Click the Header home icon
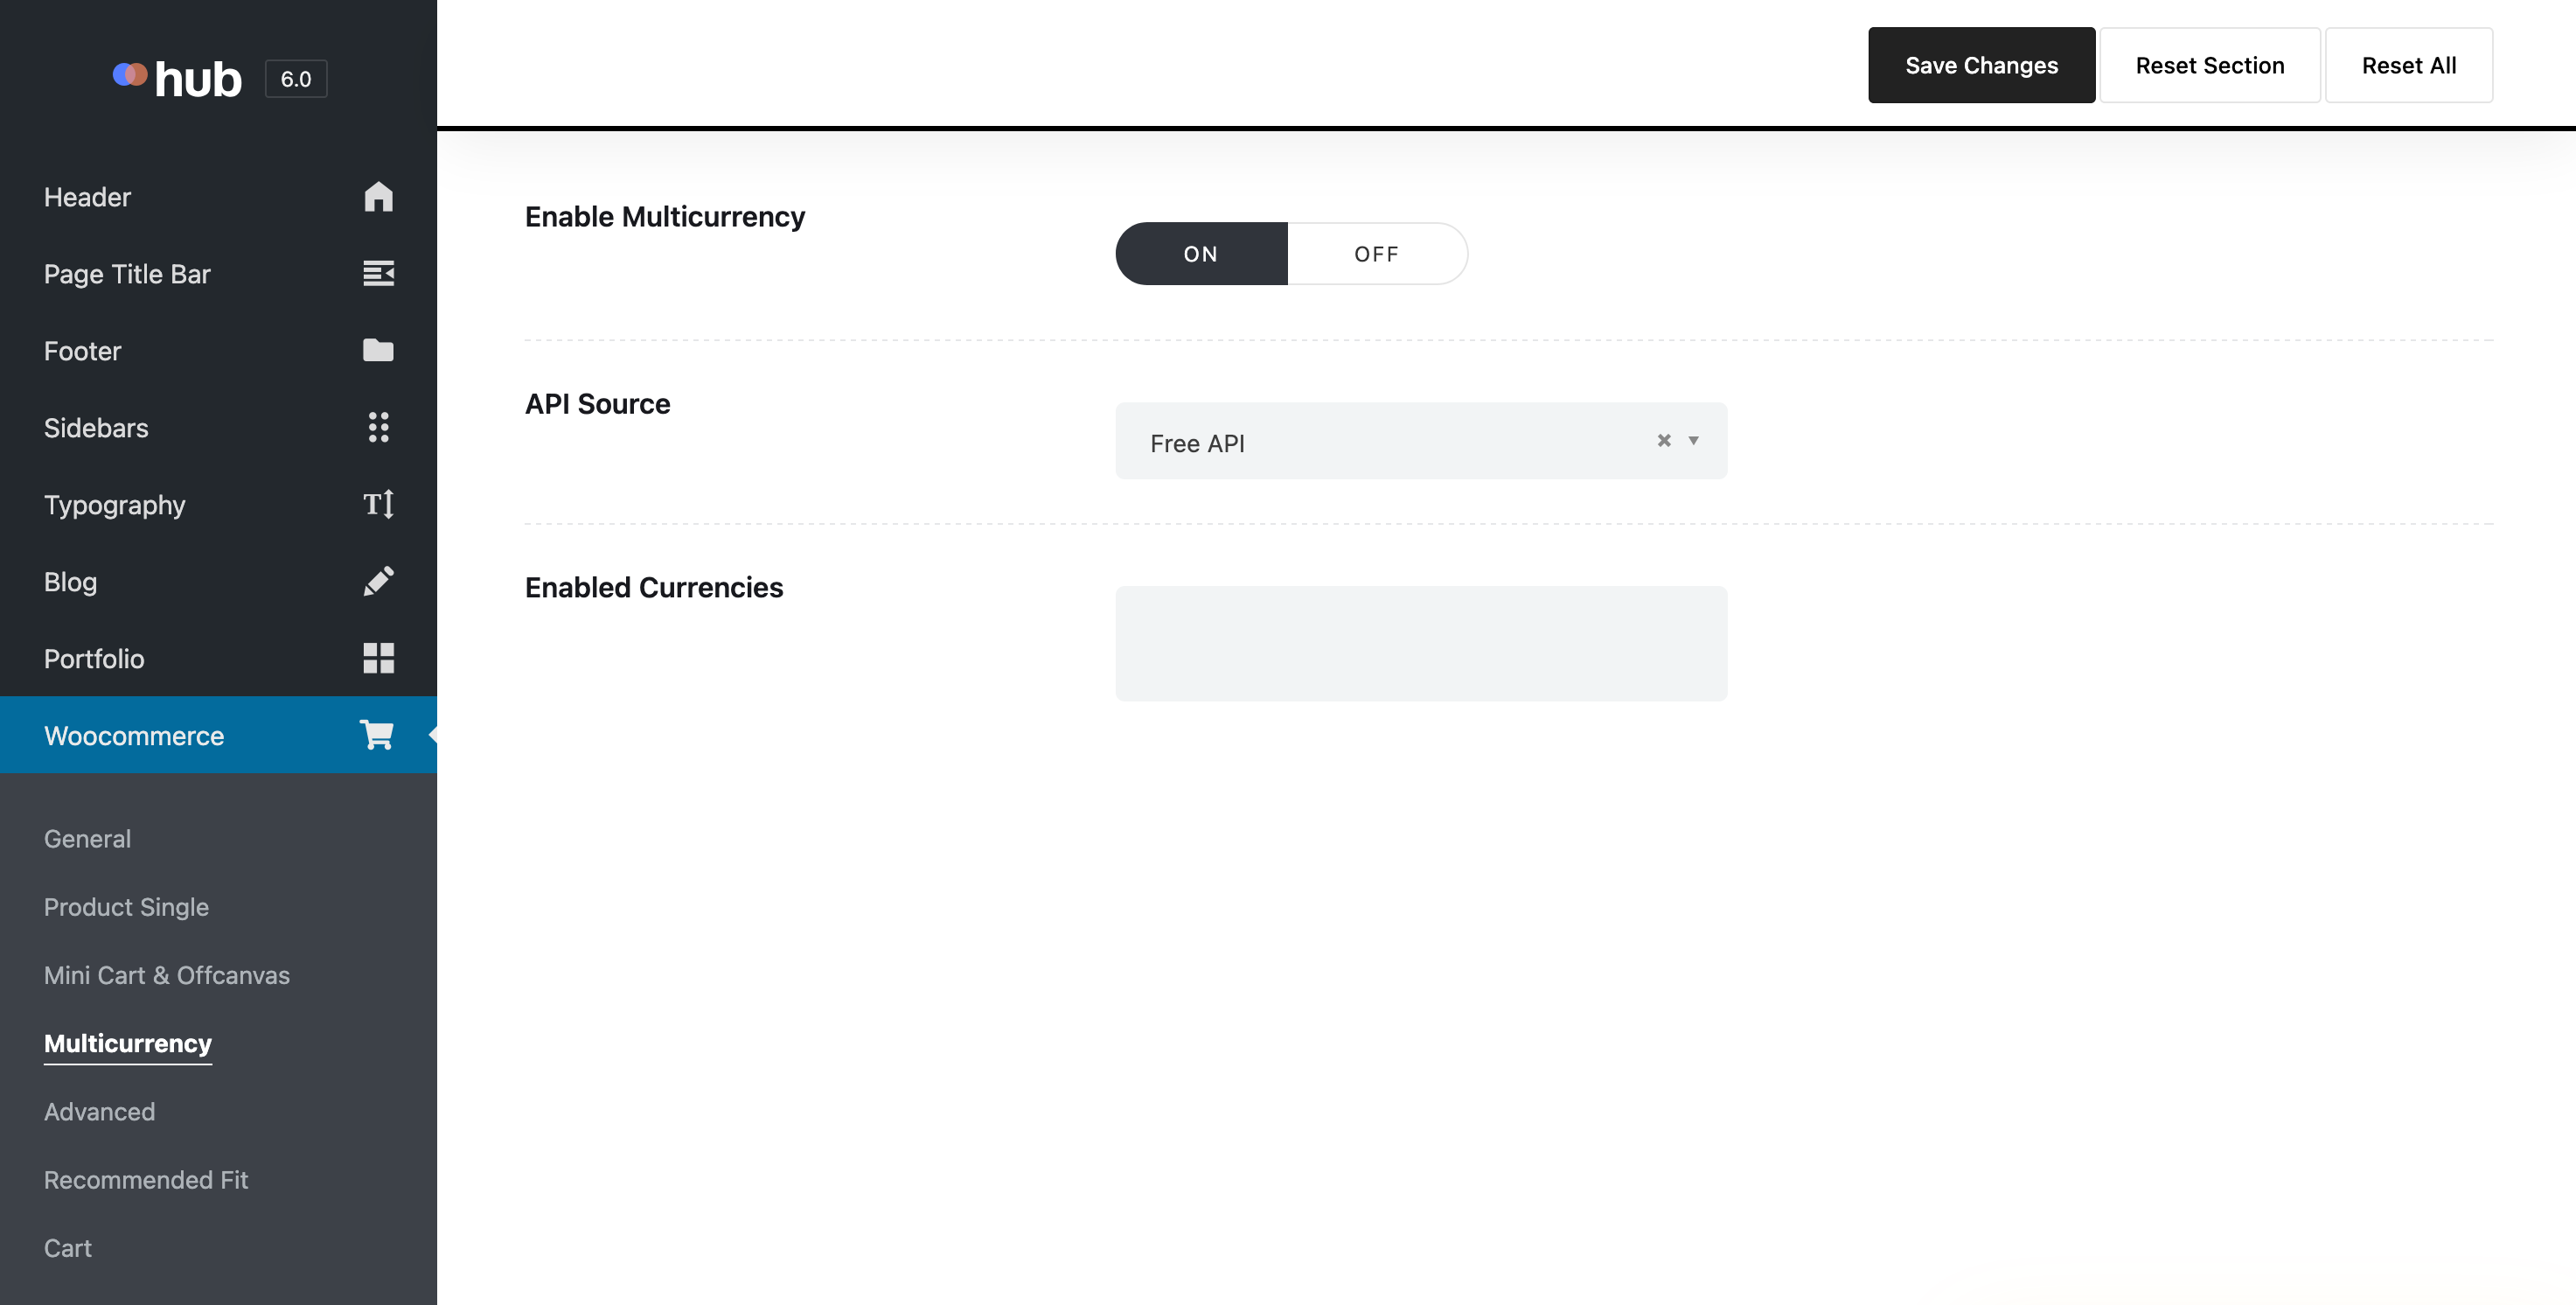Image resolution: width=2576 pixels, height=1305 pixels. click(x=378, y=196)
